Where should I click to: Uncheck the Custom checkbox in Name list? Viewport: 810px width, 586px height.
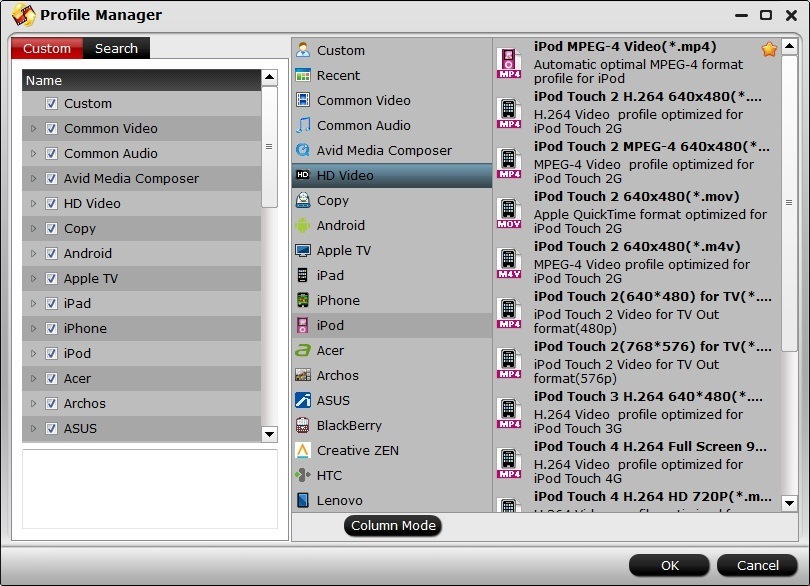coord(53,103)
